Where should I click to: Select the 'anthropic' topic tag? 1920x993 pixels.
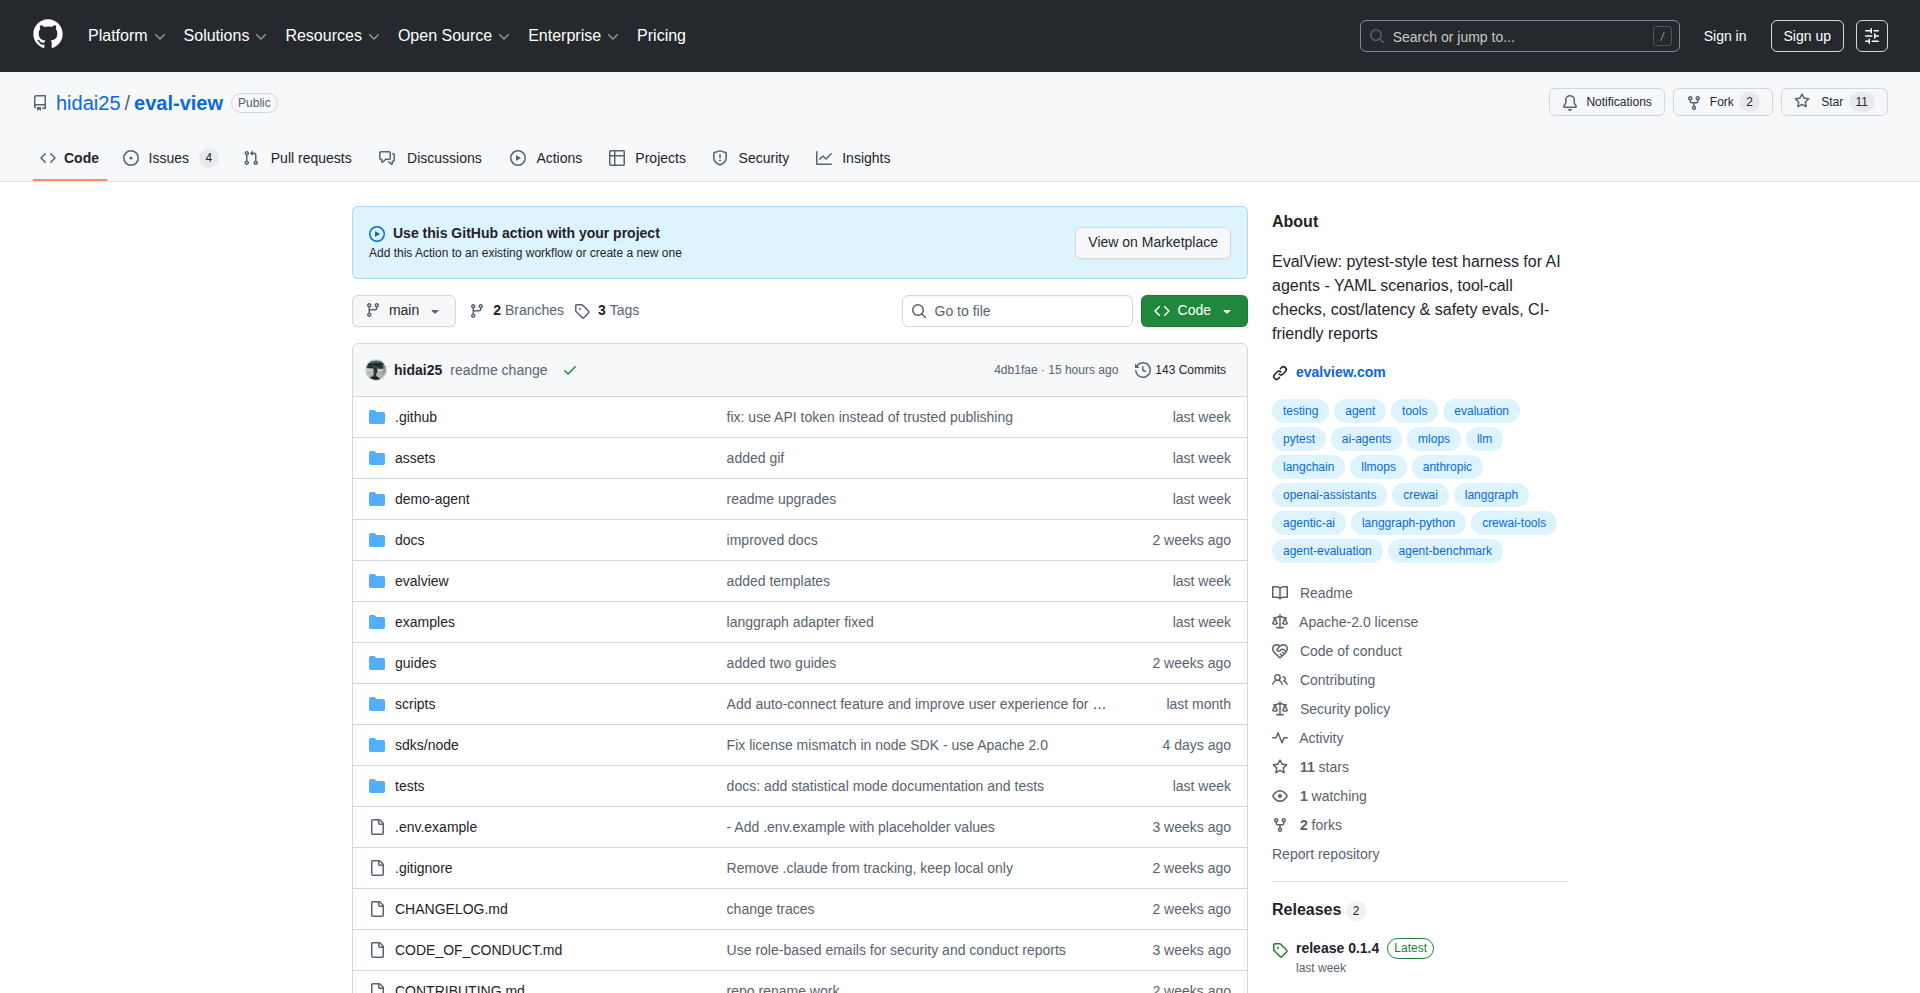[x=1447, y=467]
